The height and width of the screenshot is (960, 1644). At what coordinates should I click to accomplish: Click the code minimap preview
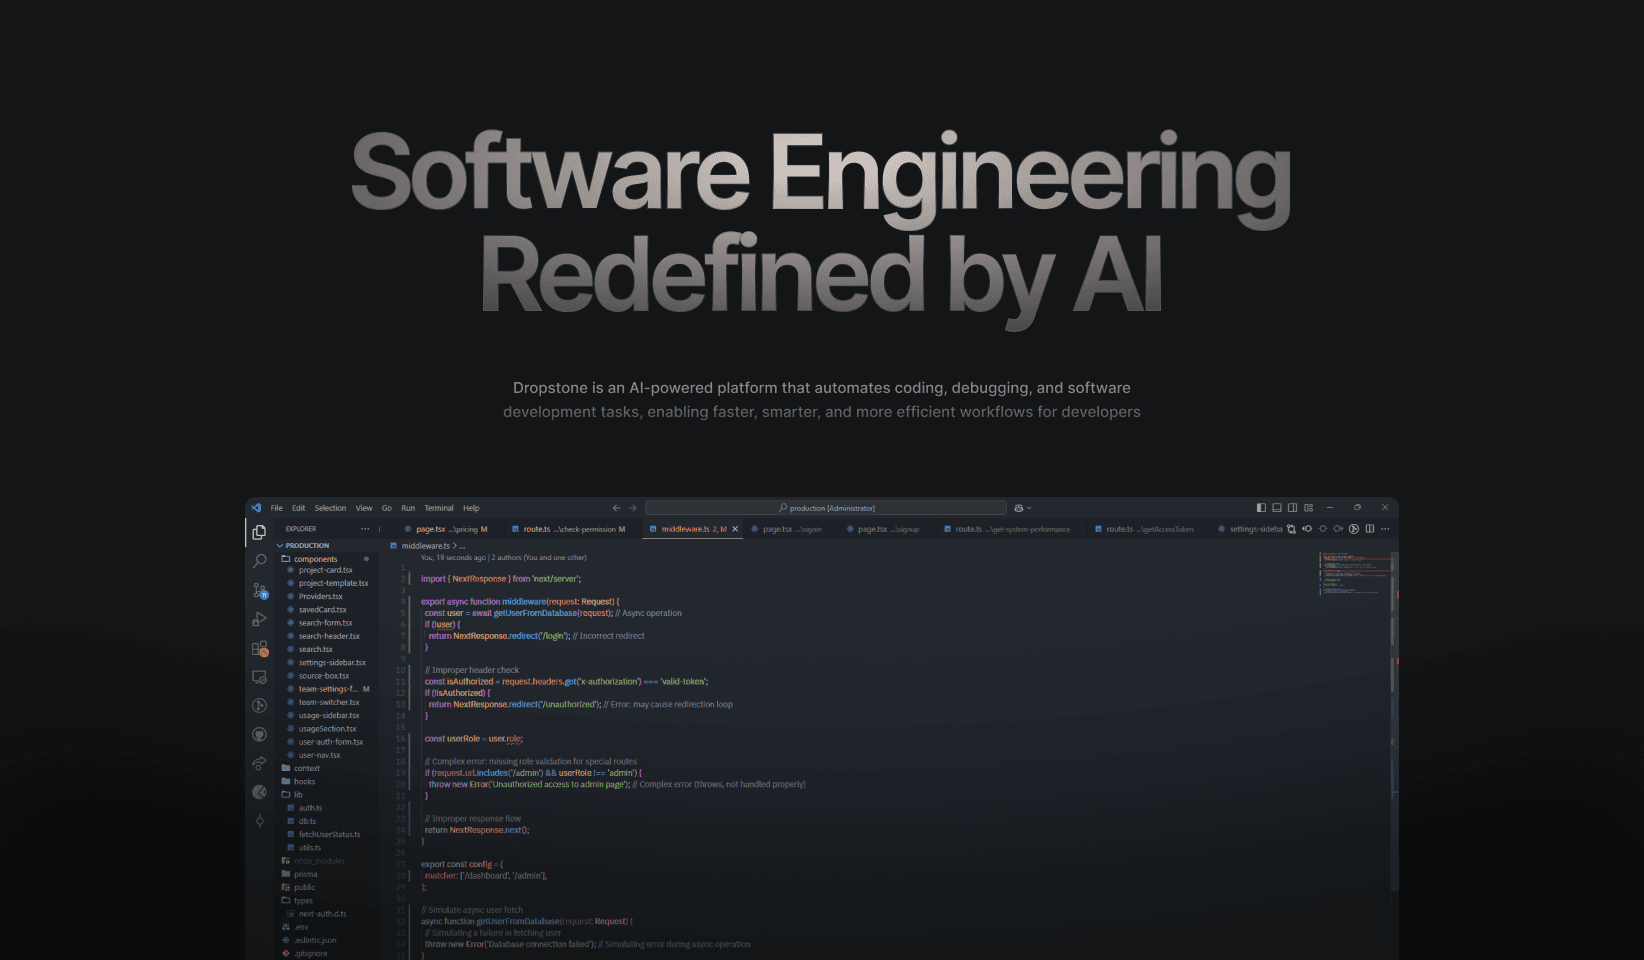(1356, 573)
